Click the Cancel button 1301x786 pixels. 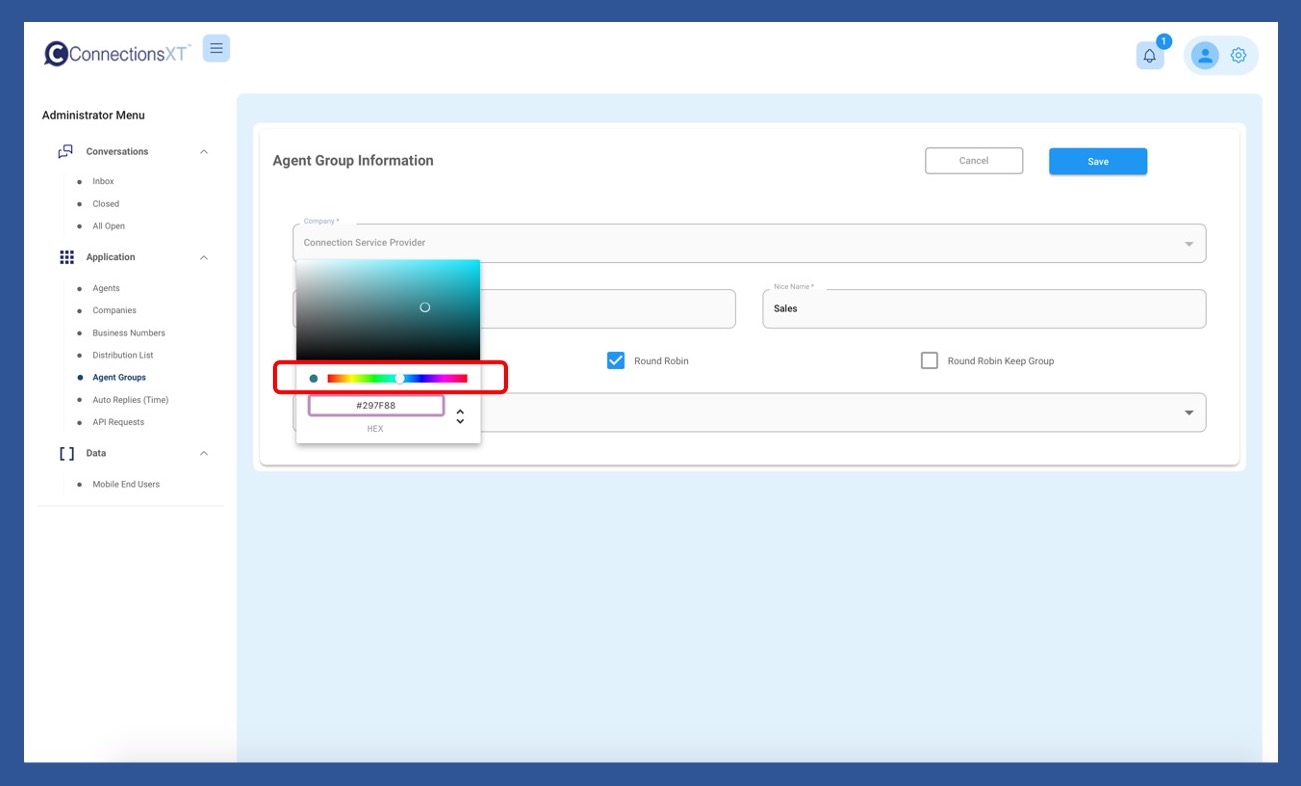973,161
